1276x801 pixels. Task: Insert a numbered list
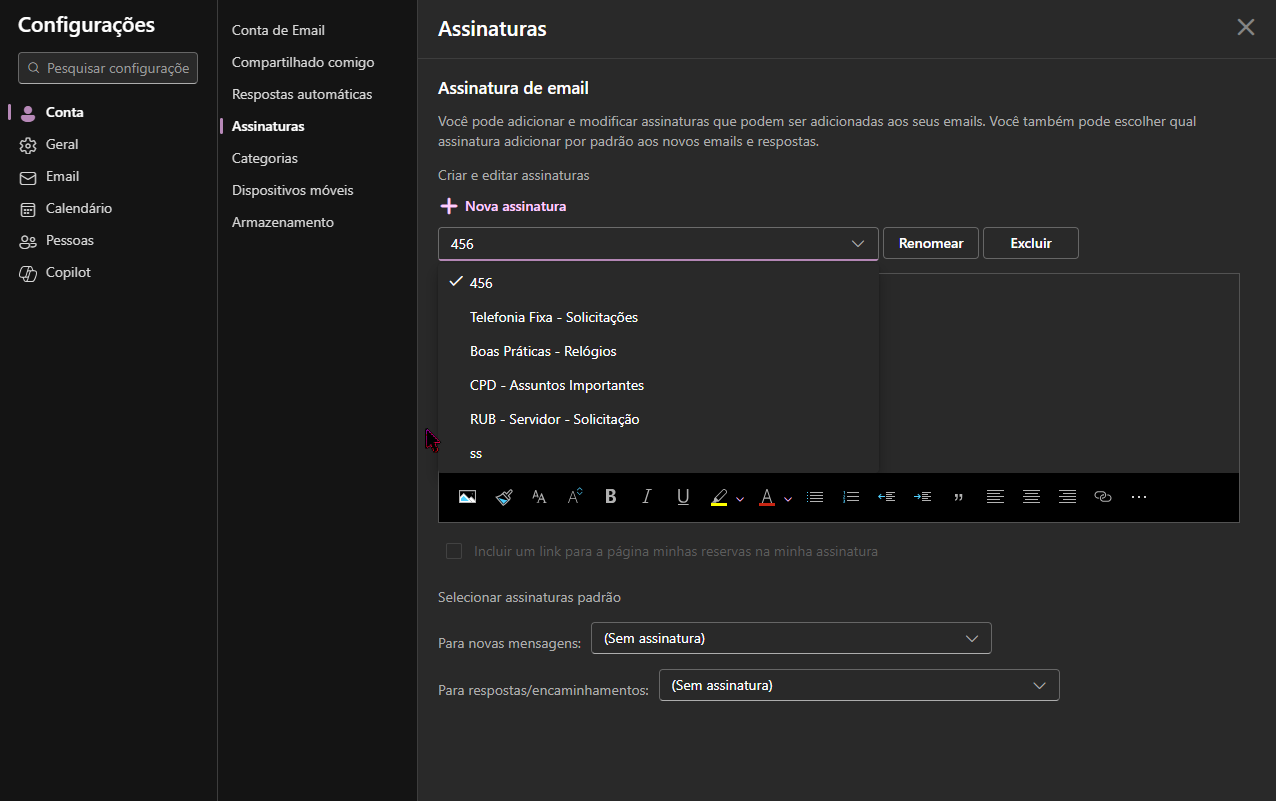coord(851,497)
